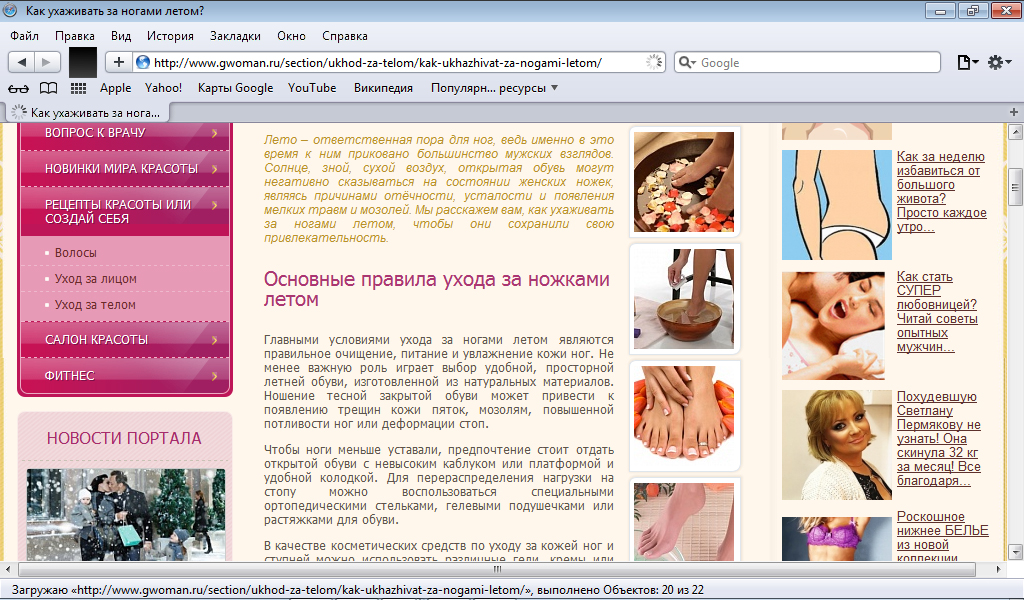This screenshot has width=1024, height=600.
Task: Click the loading spinner in address bar
Action: pyautogui.click(x=653, y=63)
